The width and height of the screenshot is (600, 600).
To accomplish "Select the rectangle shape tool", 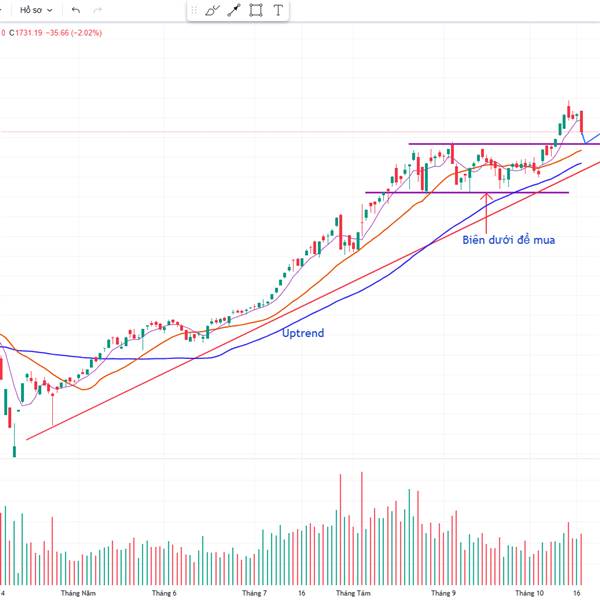I will pyautogui.click(x=256, y=11).
